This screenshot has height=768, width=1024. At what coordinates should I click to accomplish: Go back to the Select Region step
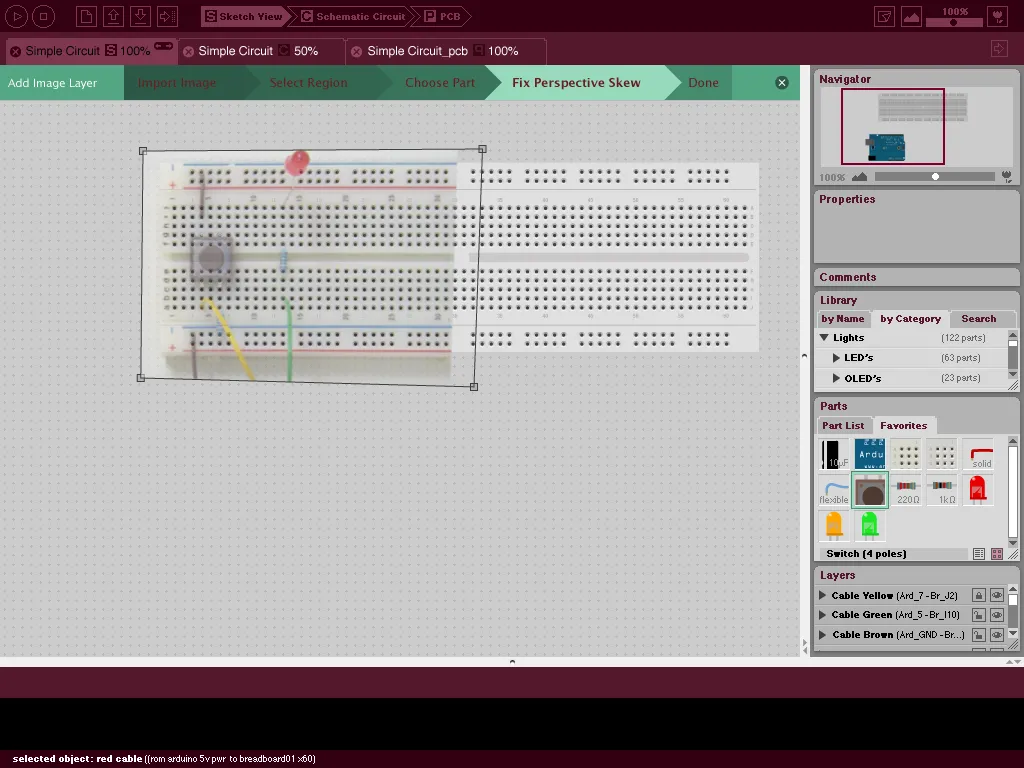pyautogui.click(x=308, y=83)
